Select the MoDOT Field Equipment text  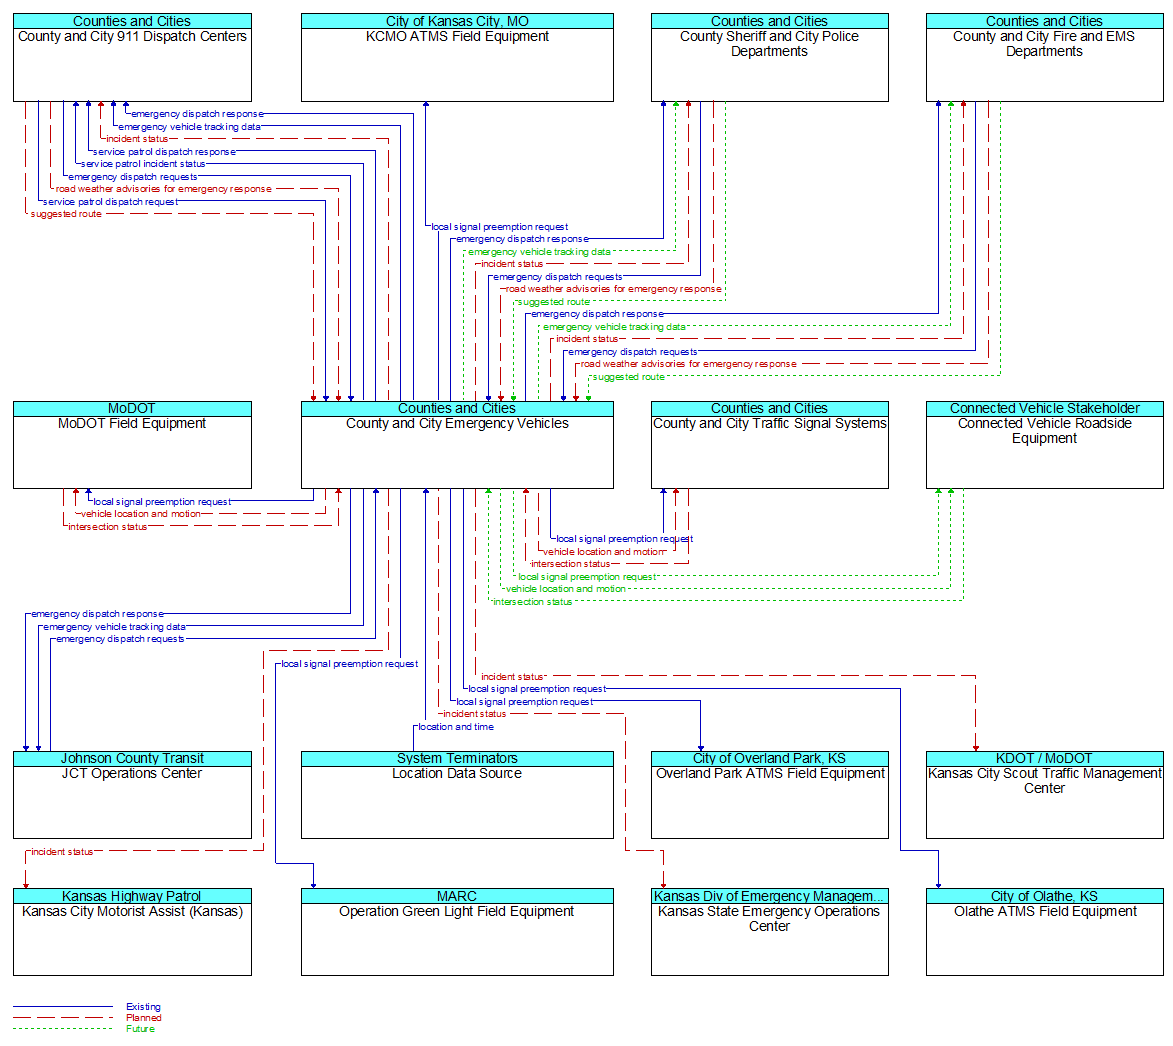(x=132, y=423)
